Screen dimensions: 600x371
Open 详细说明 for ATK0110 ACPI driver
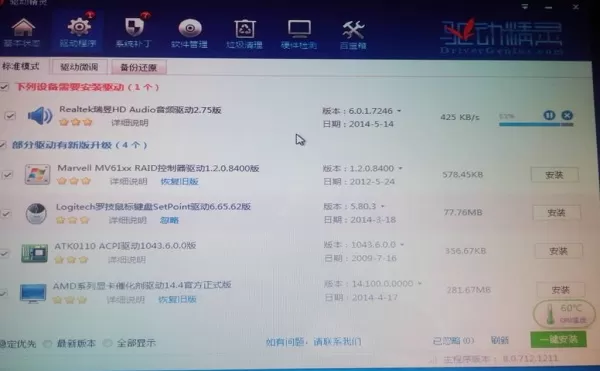[x=127, y=260]
